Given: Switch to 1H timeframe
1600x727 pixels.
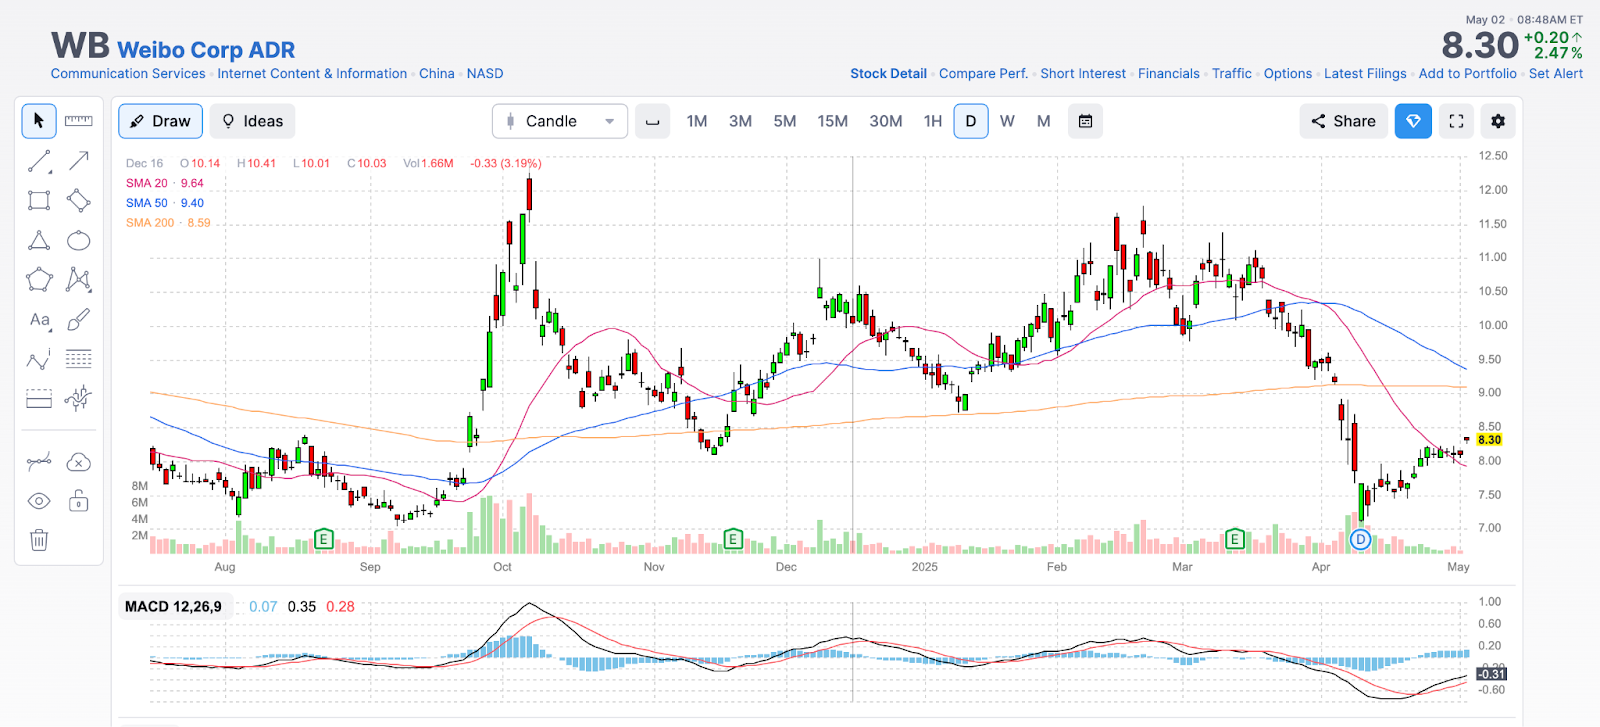Looking at the screenshot, I should 933,121.
